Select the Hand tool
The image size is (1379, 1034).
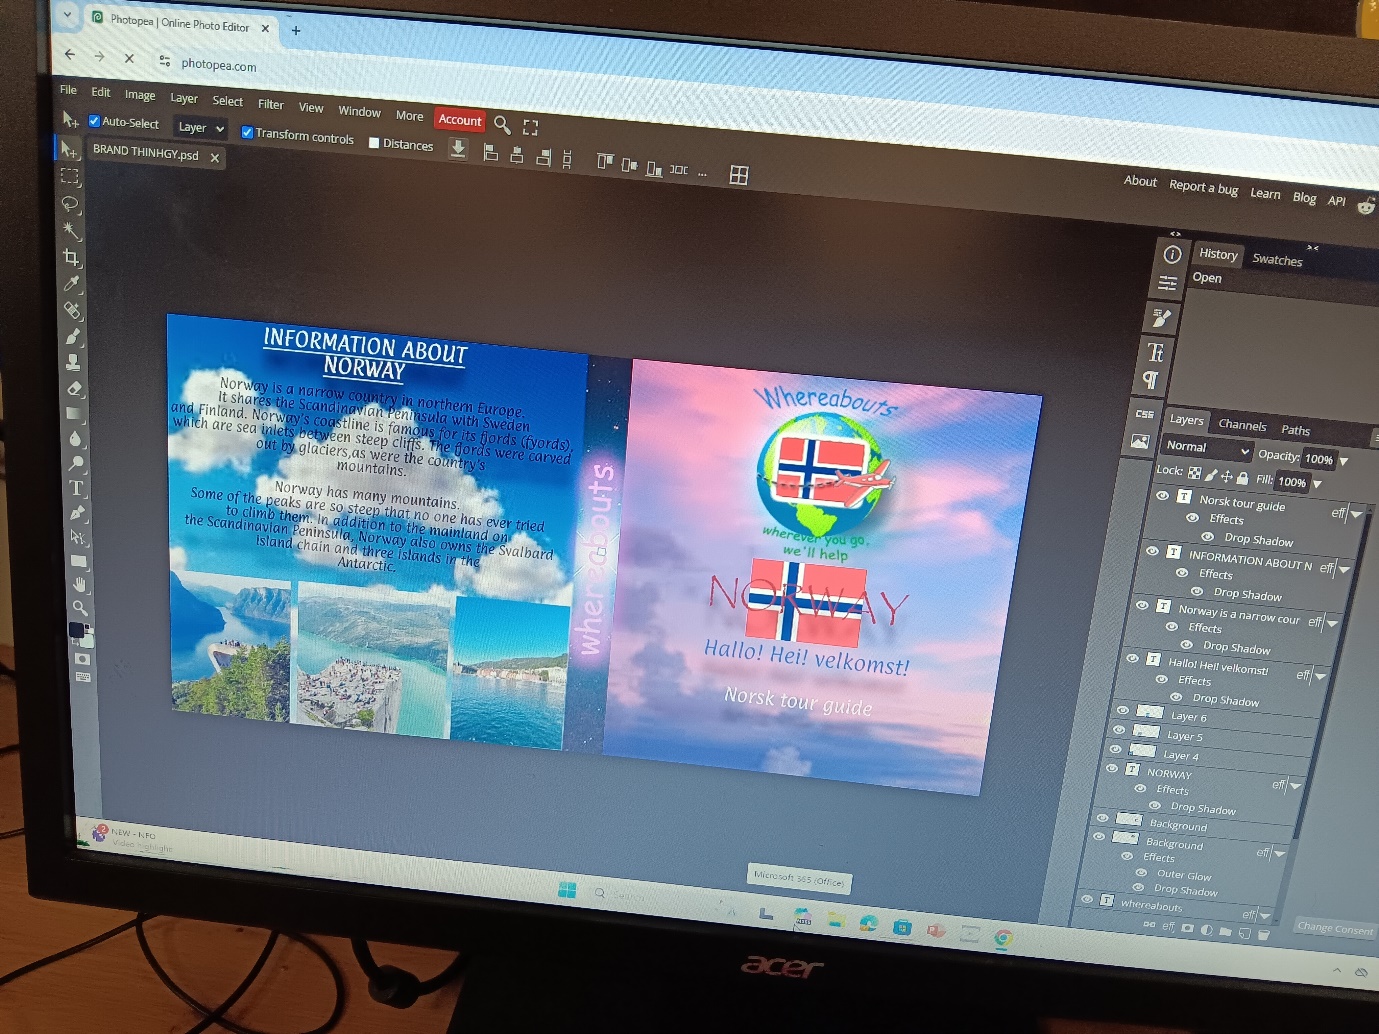(x=79, y=584)
